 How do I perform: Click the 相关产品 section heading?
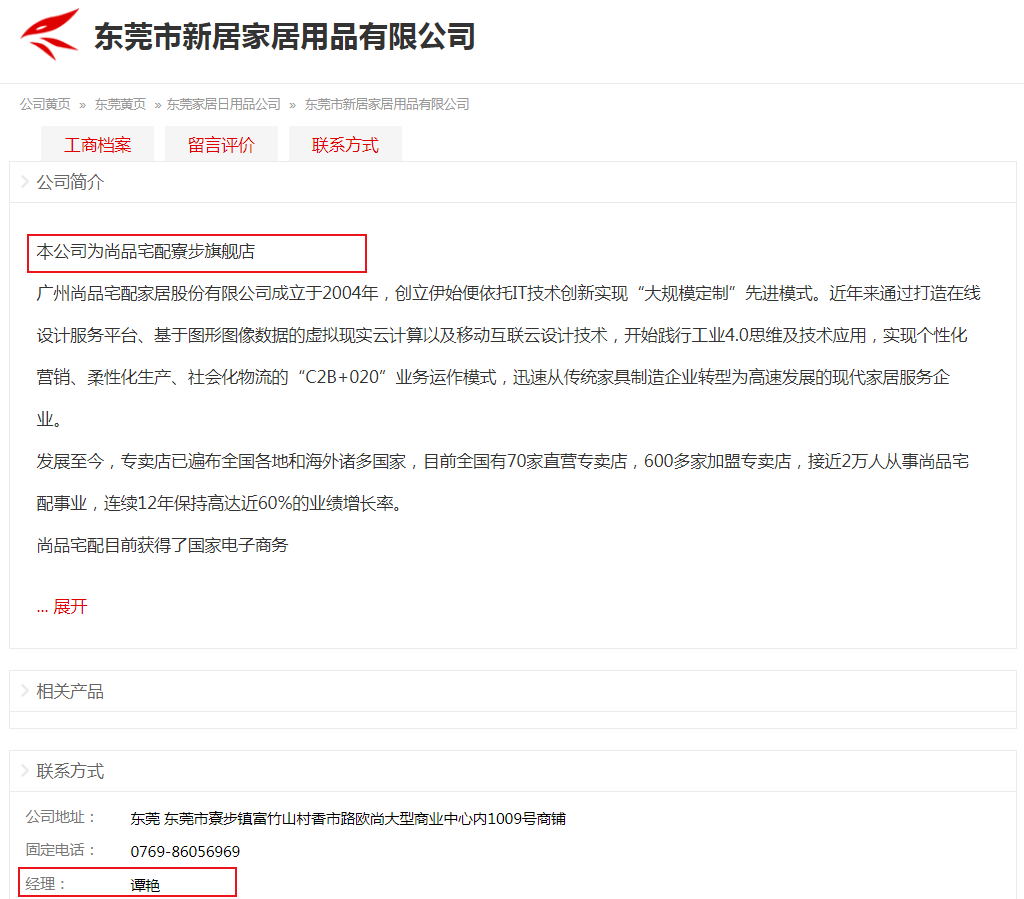tap(70, 691)
